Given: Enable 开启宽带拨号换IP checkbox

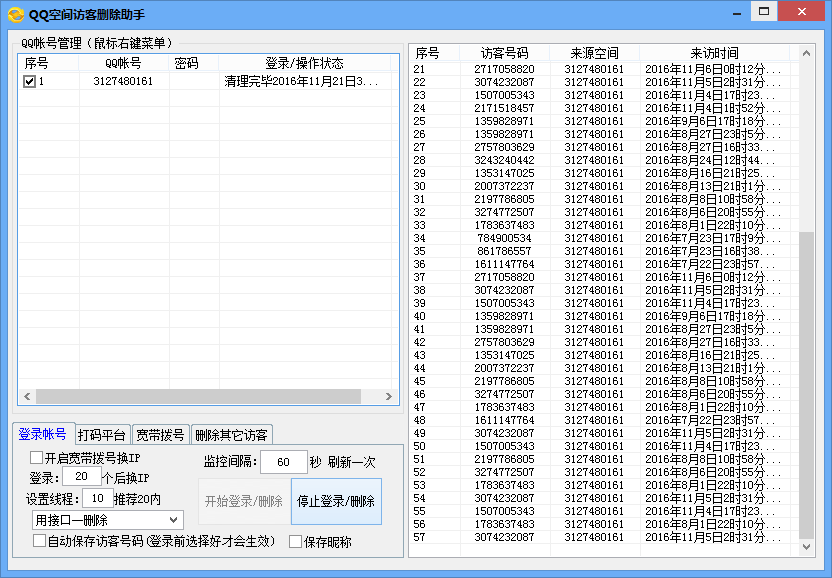Looking at the screenshot, I should (x=37, y=458).
